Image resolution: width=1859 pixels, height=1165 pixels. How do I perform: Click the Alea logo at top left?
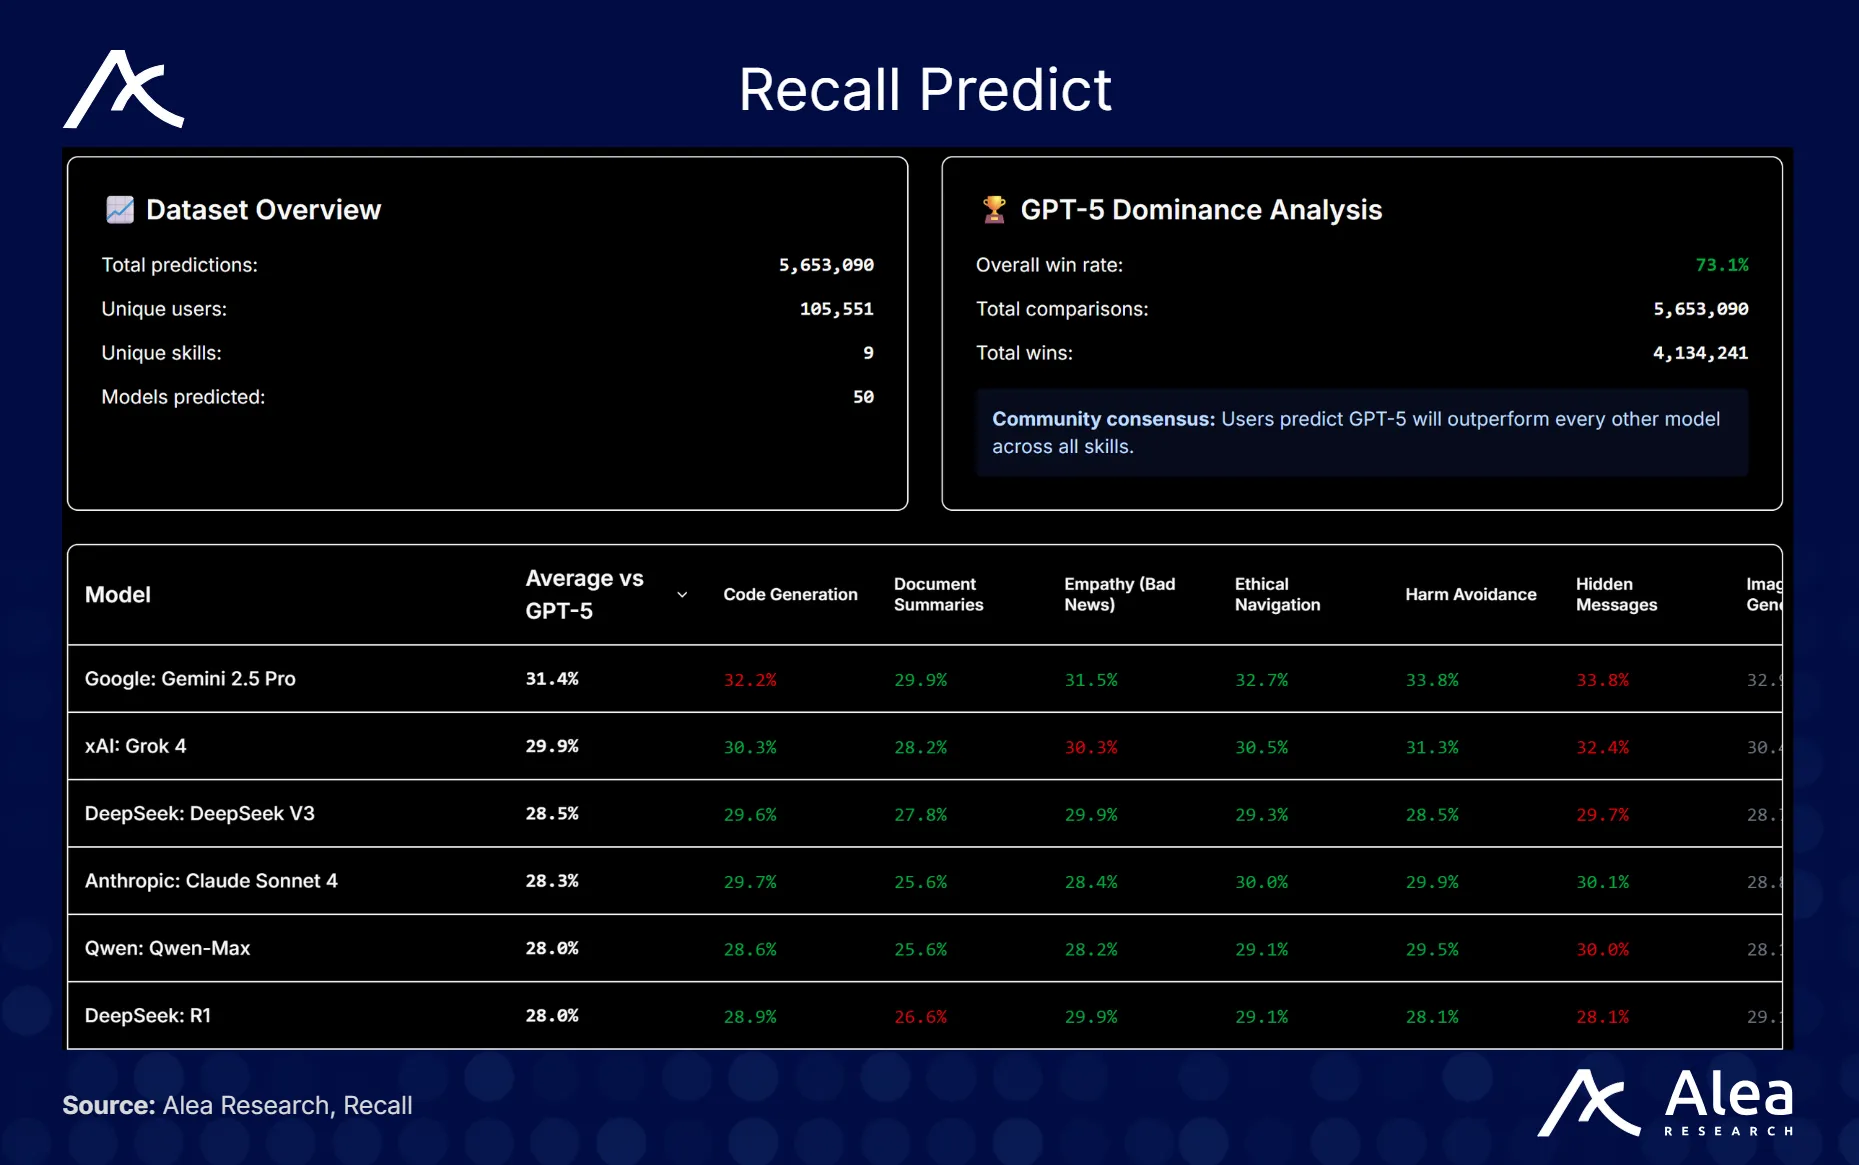pyautogui.click(x=124, y=90)
